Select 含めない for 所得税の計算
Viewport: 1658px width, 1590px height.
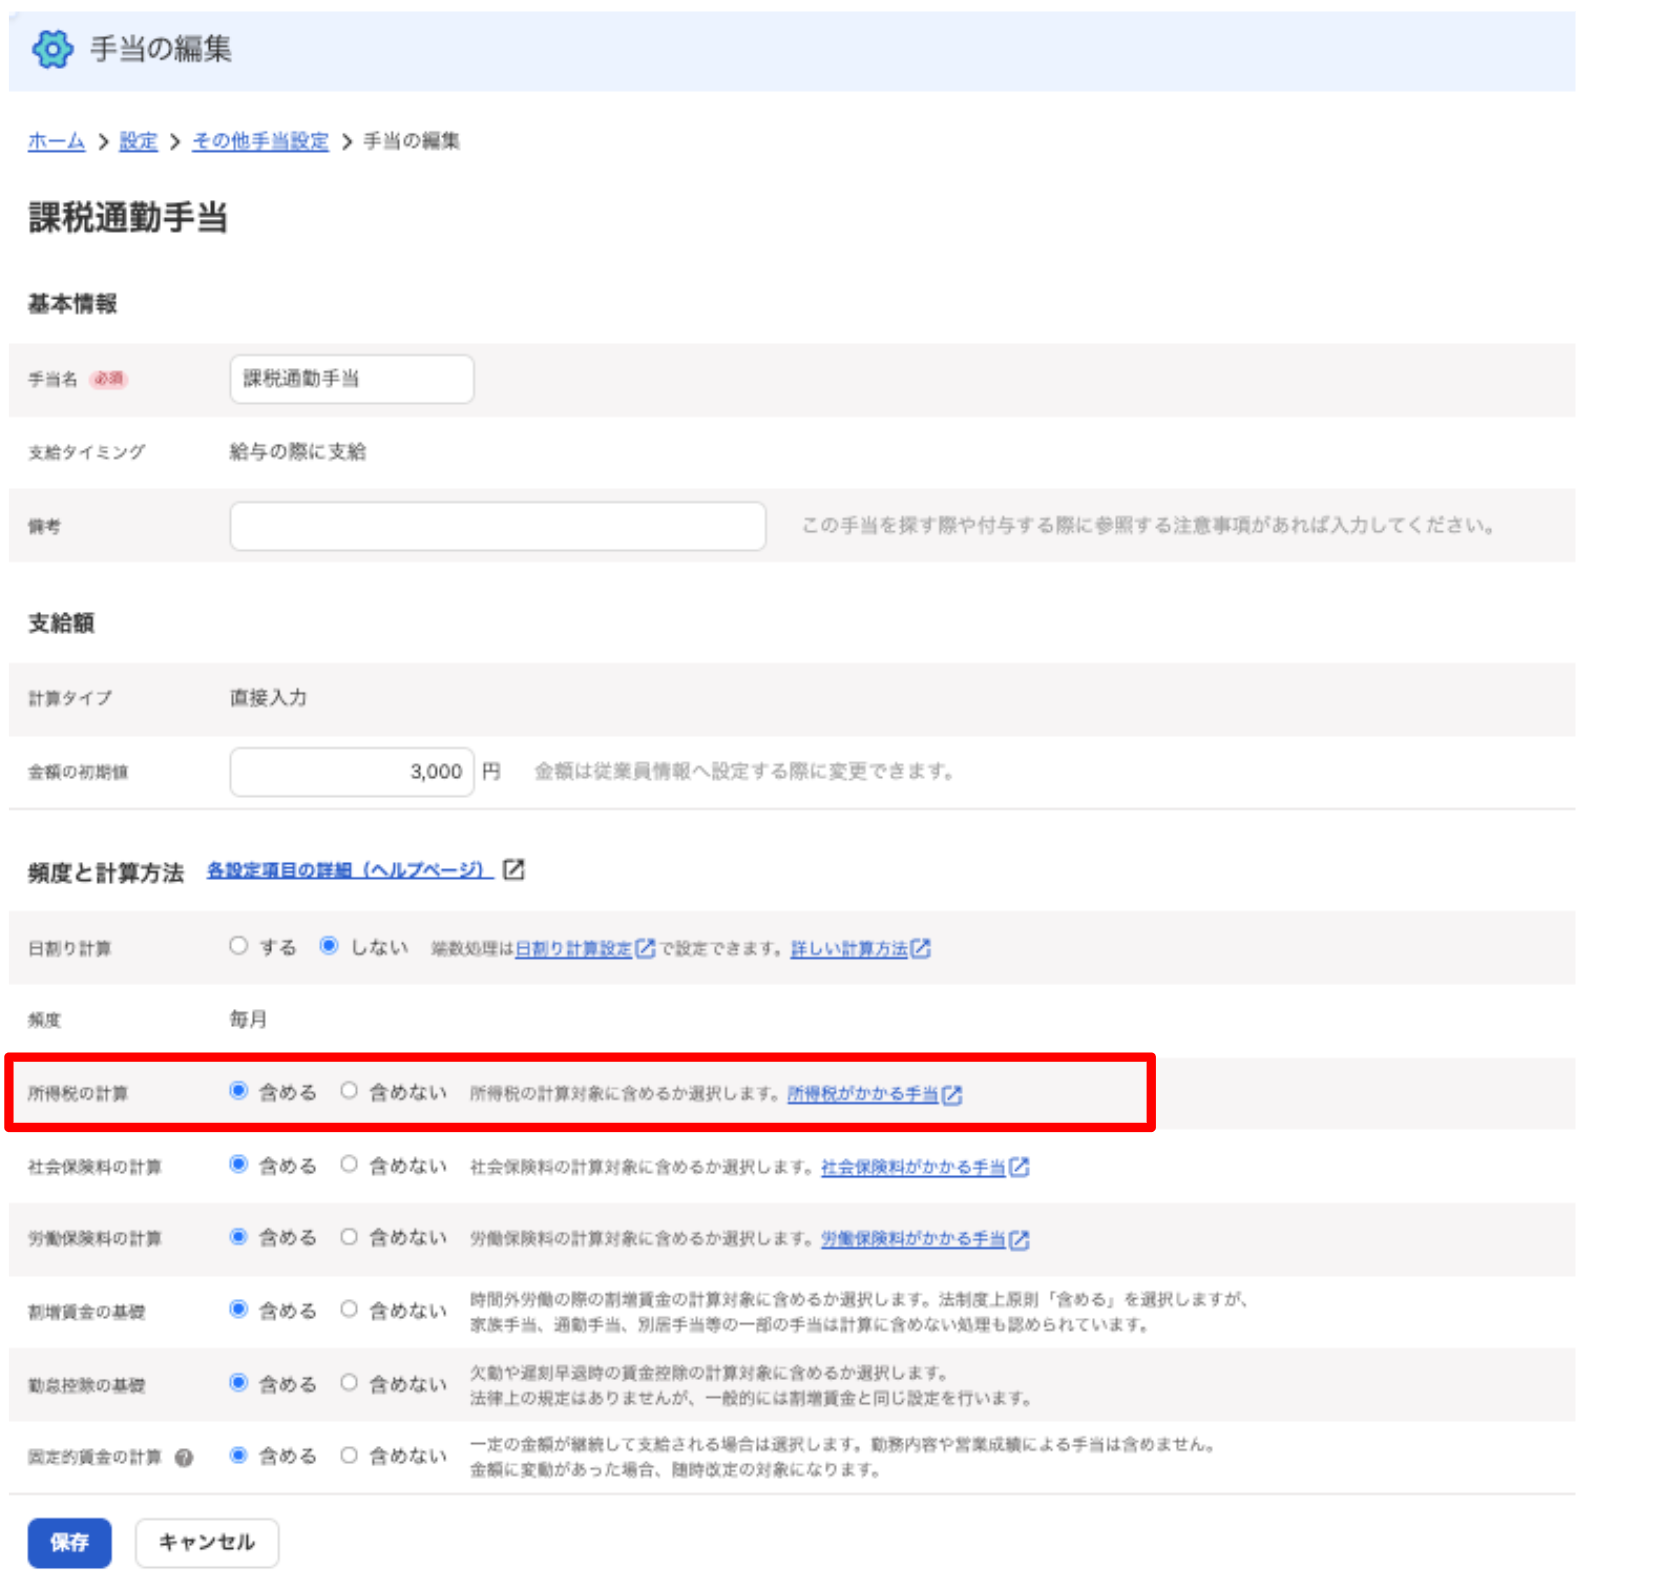pos(348,1091)
